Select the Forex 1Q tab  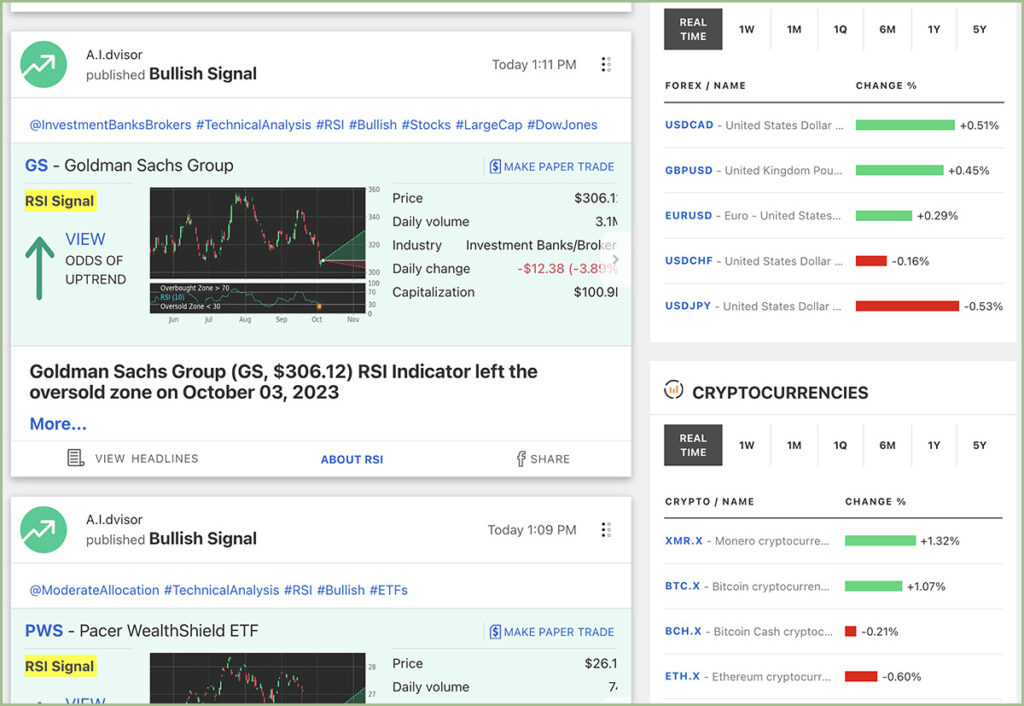[x=840, y=29]
